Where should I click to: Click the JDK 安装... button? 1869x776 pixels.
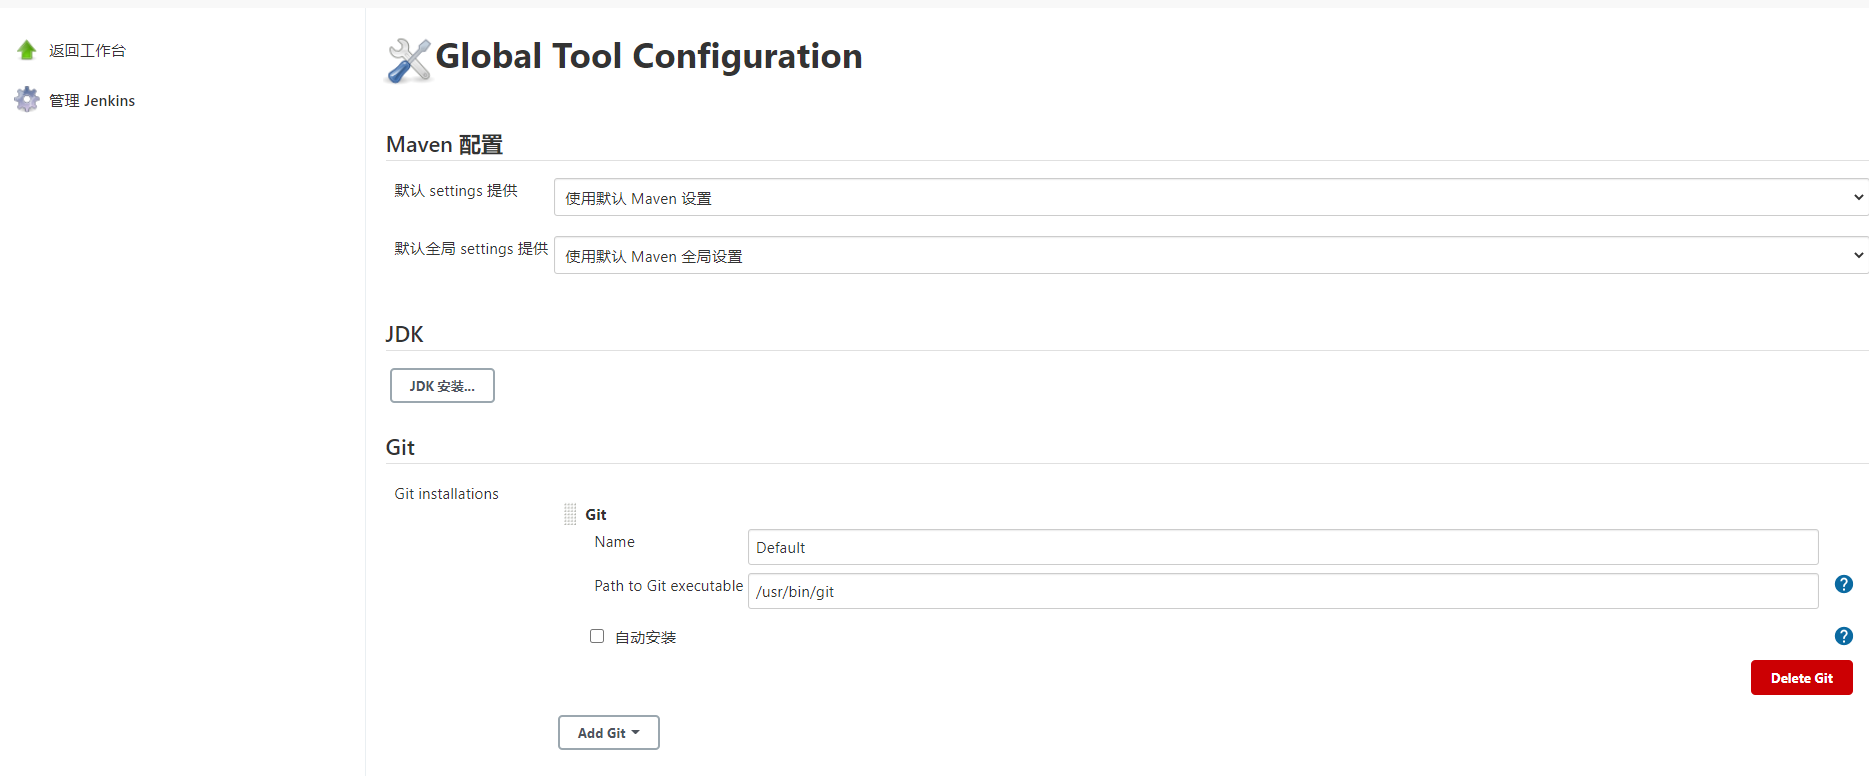pos(442,386)
